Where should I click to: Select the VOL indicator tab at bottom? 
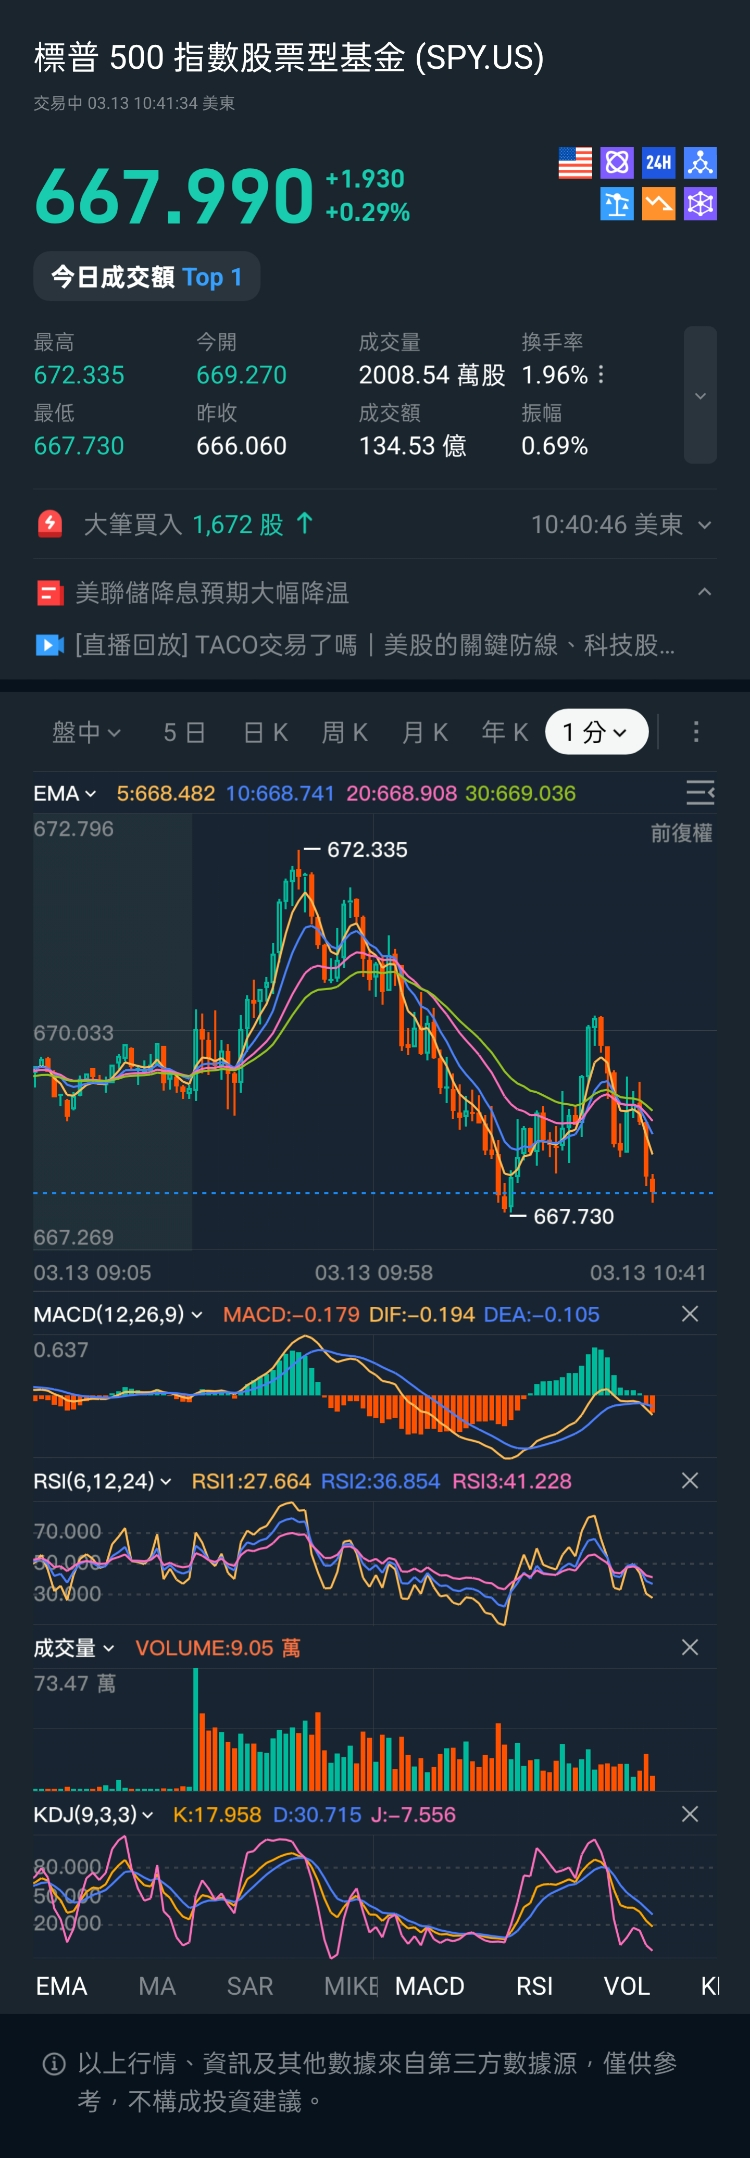click(627, 1986)
